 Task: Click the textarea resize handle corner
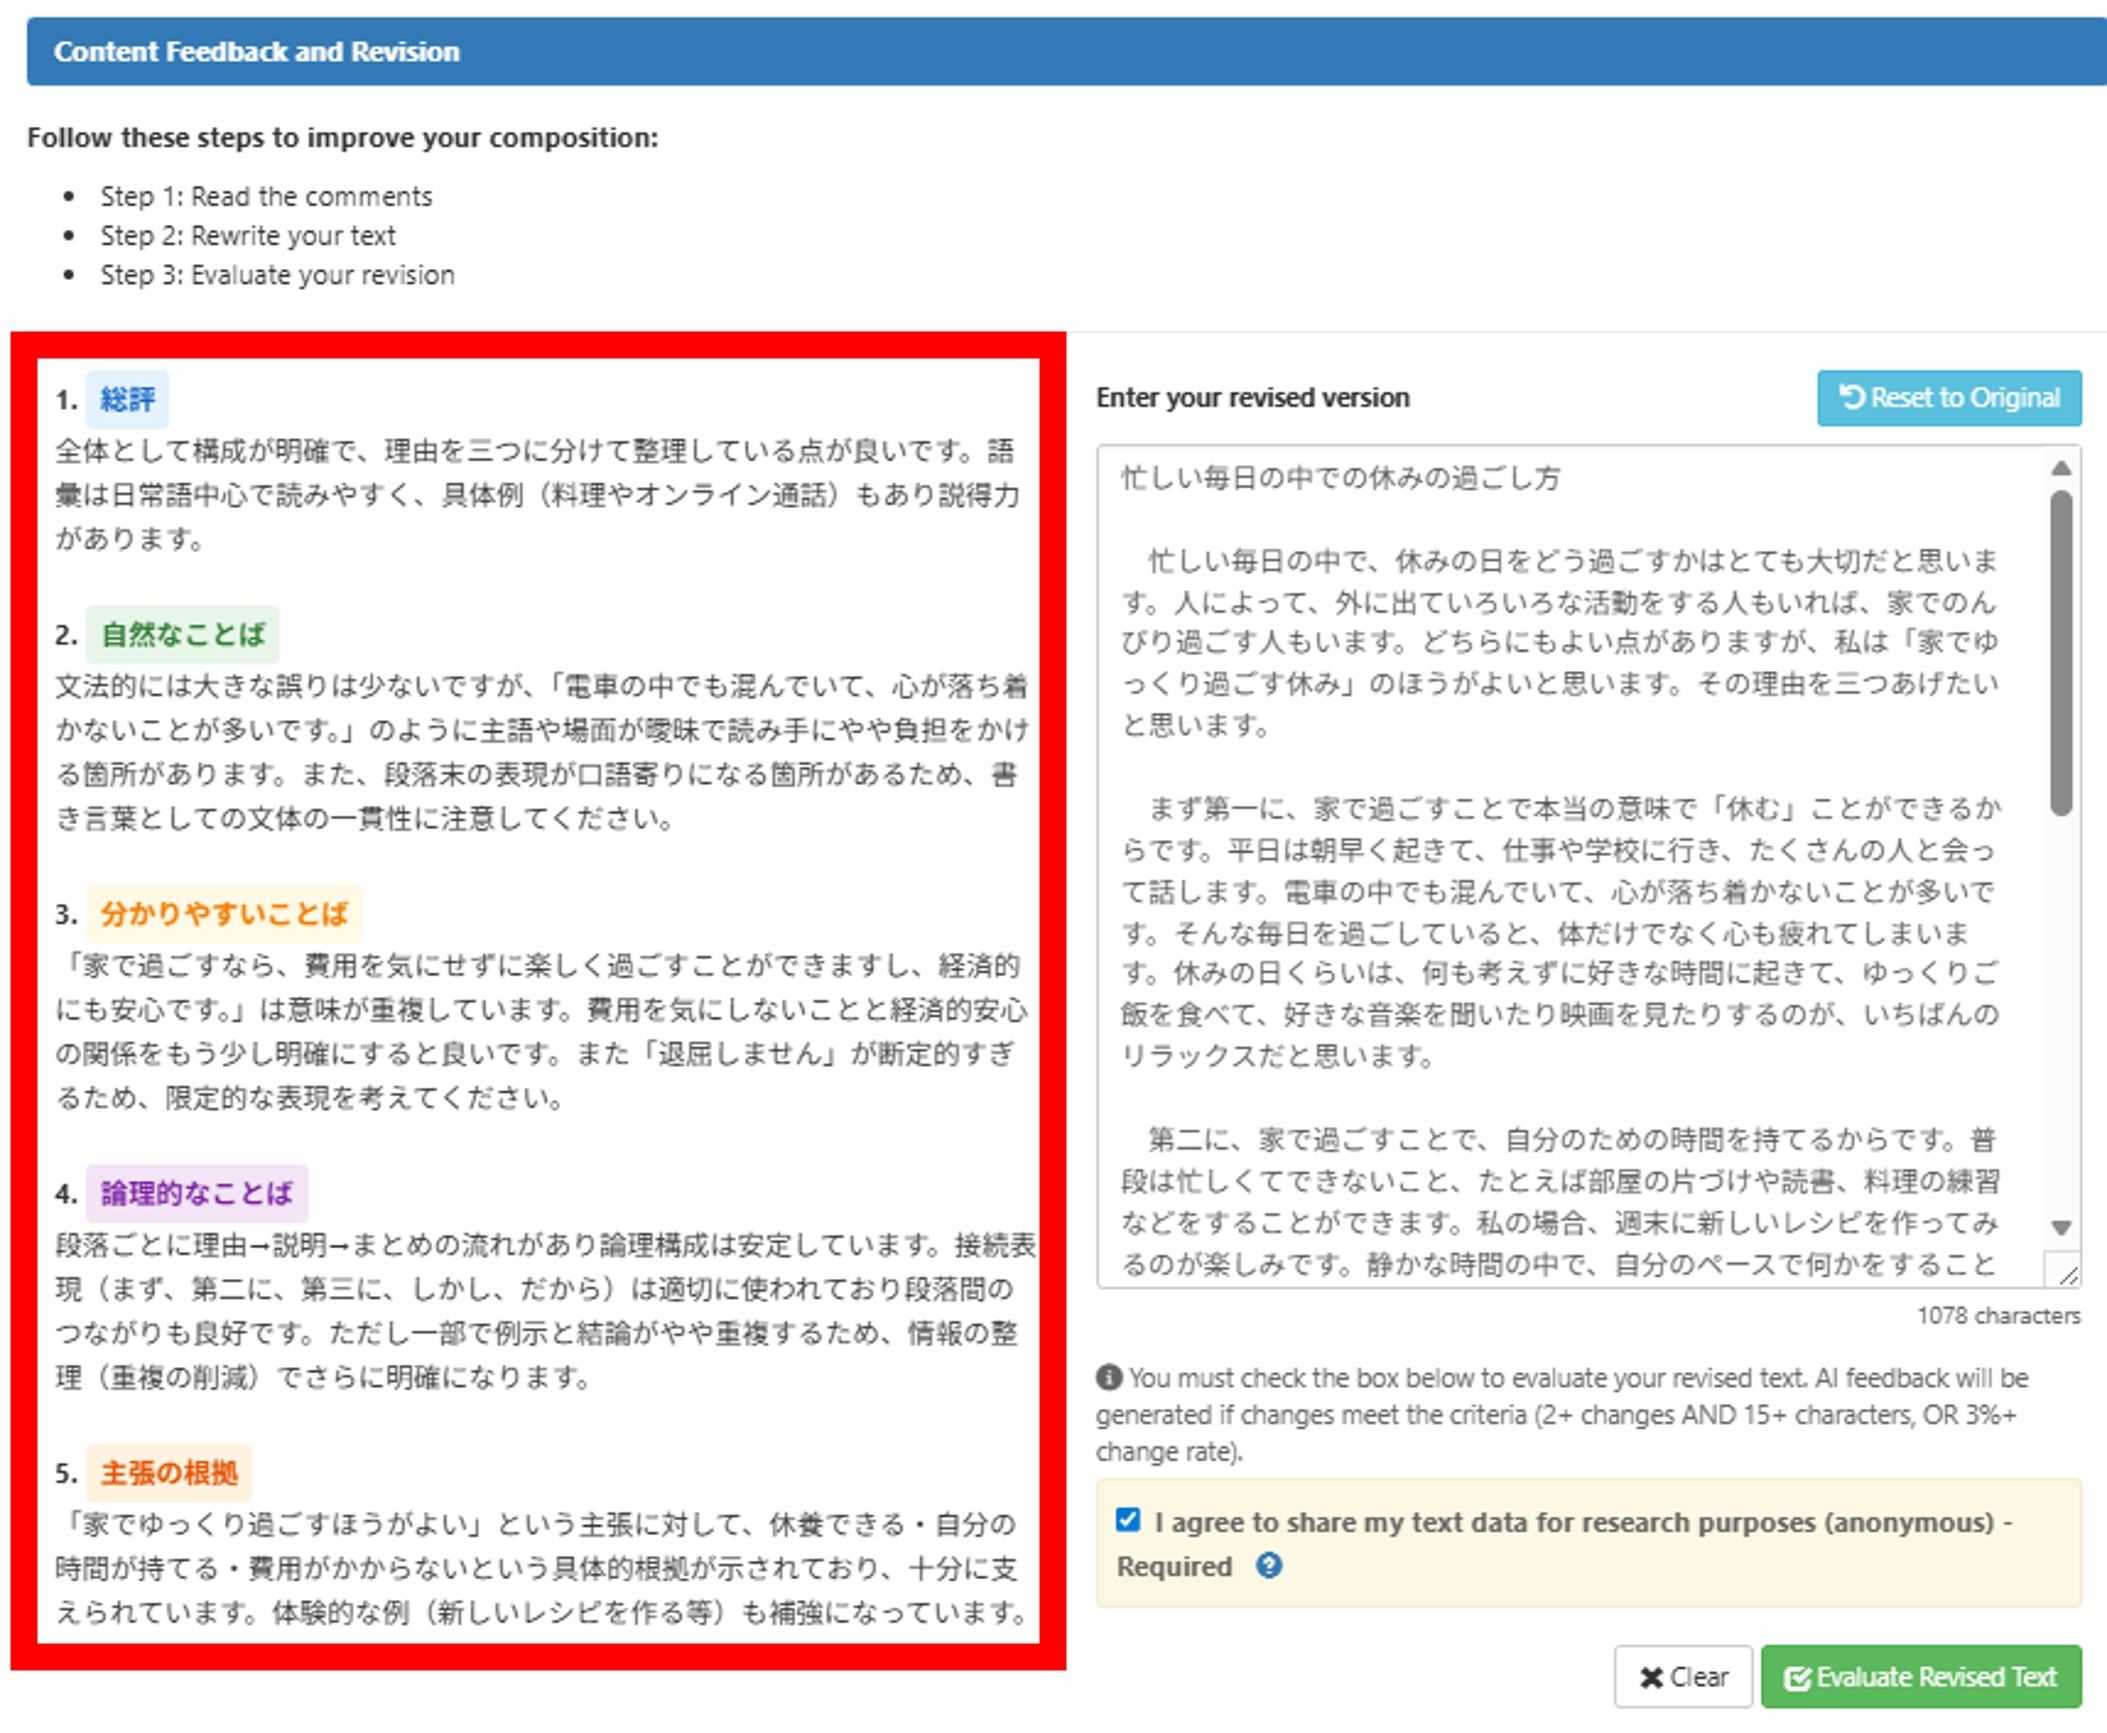(2068, 1275)
